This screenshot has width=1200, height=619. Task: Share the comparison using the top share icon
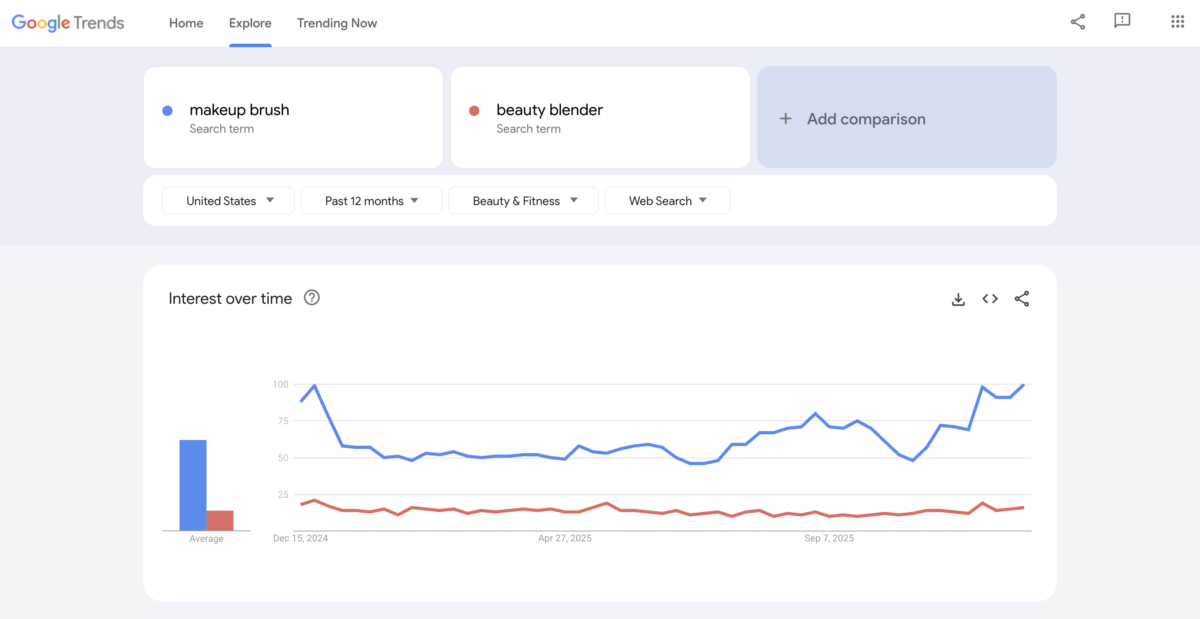(1077, 21)
